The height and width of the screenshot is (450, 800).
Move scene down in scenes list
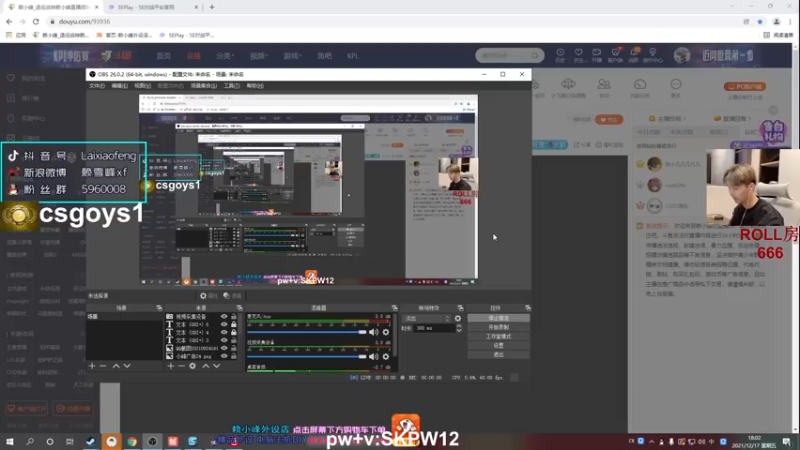click(127, 366)
